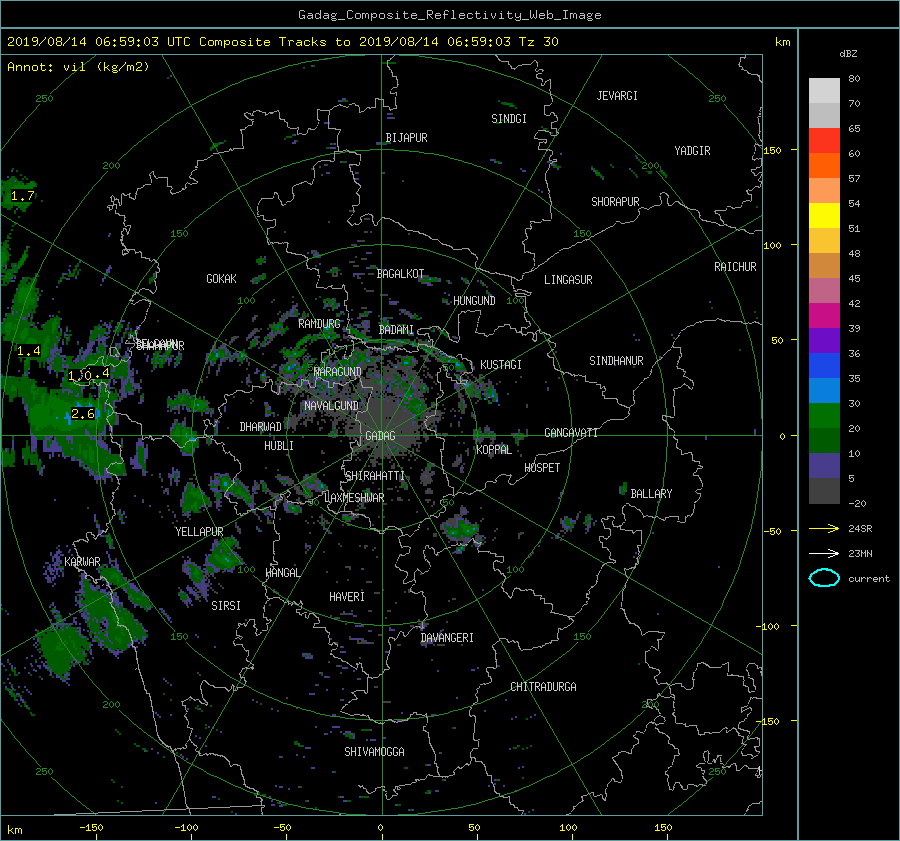Pick the red 60-65 dBZ legend swatch
This screenshot has width=900, height=841.
[x=824, y=141]
